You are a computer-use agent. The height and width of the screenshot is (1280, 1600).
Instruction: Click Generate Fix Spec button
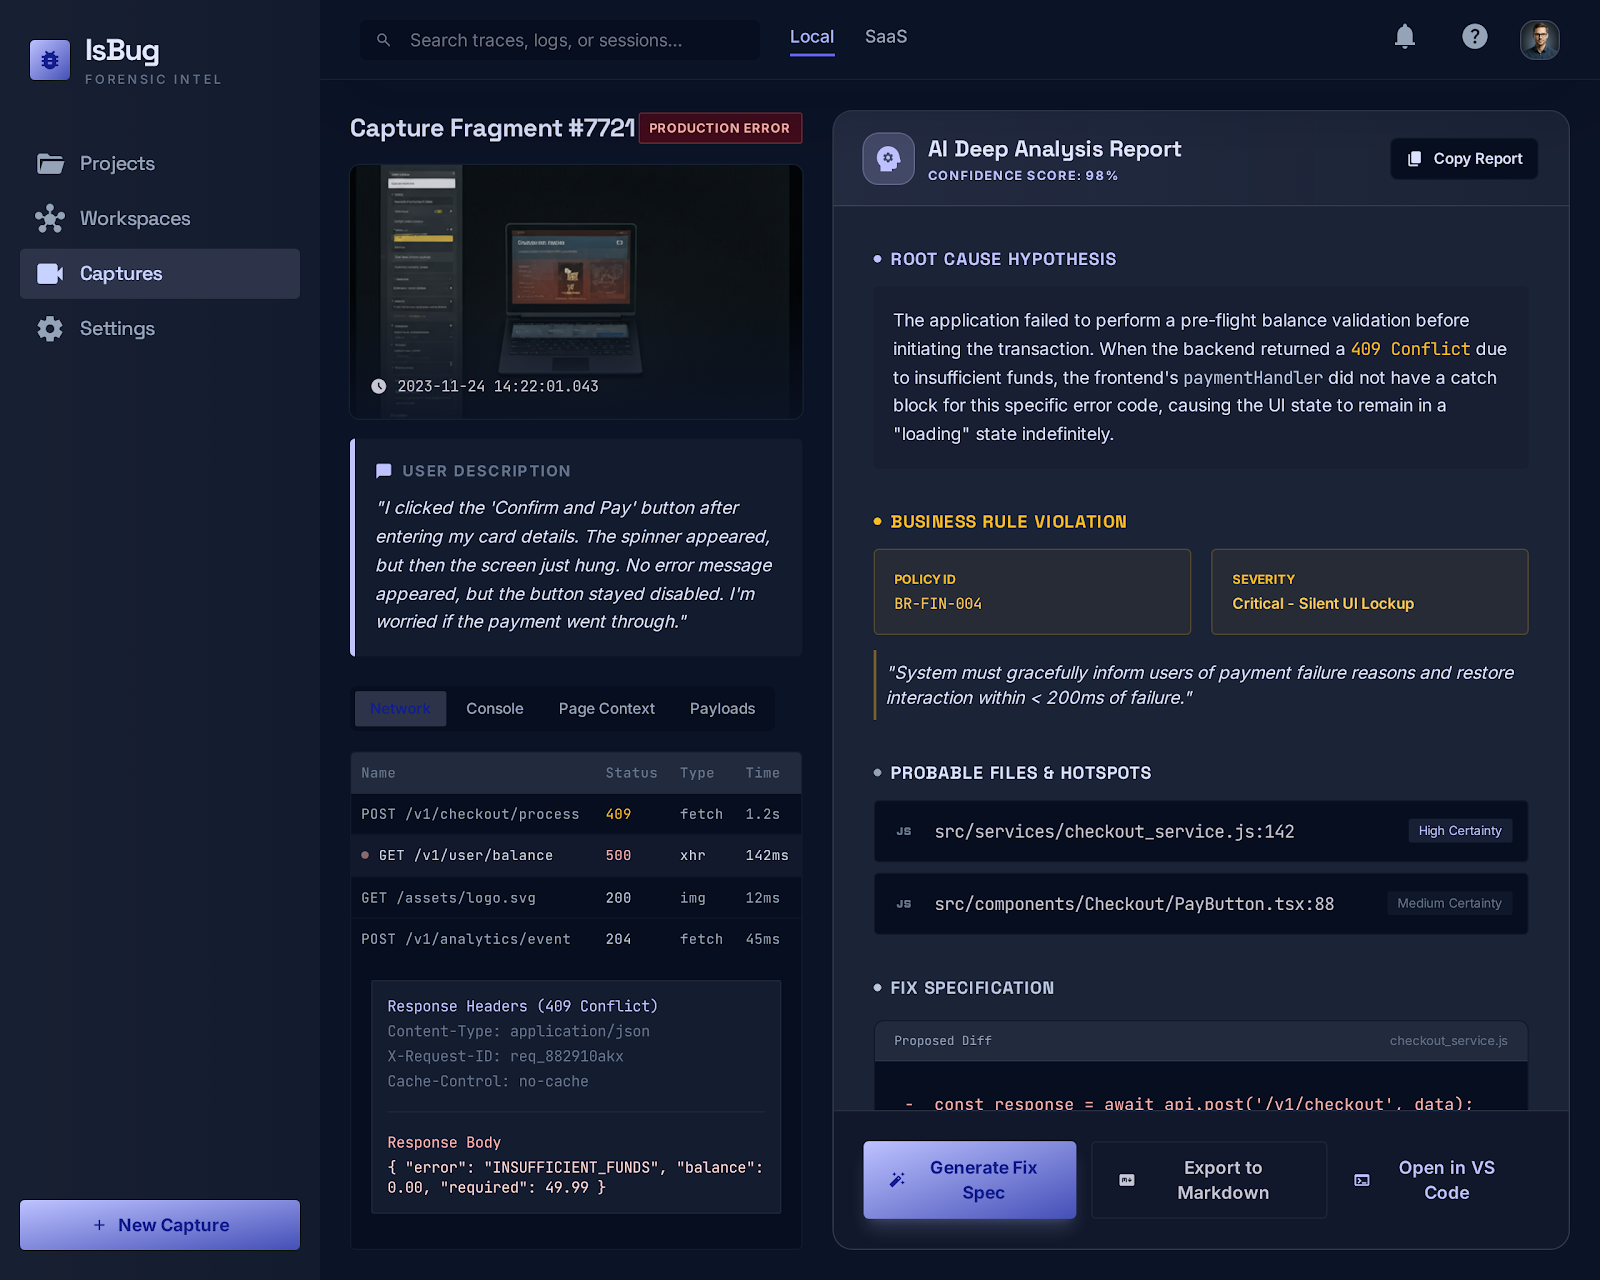(969, 1180)
